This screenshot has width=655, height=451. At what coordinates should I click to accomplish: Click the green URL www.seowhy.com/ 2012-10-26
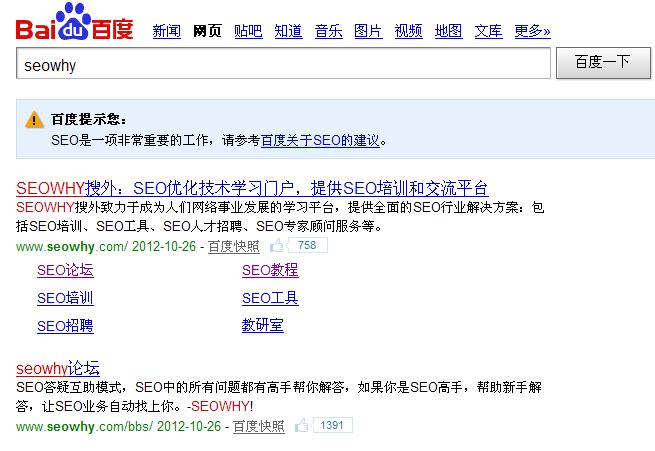tap(106, 246)
